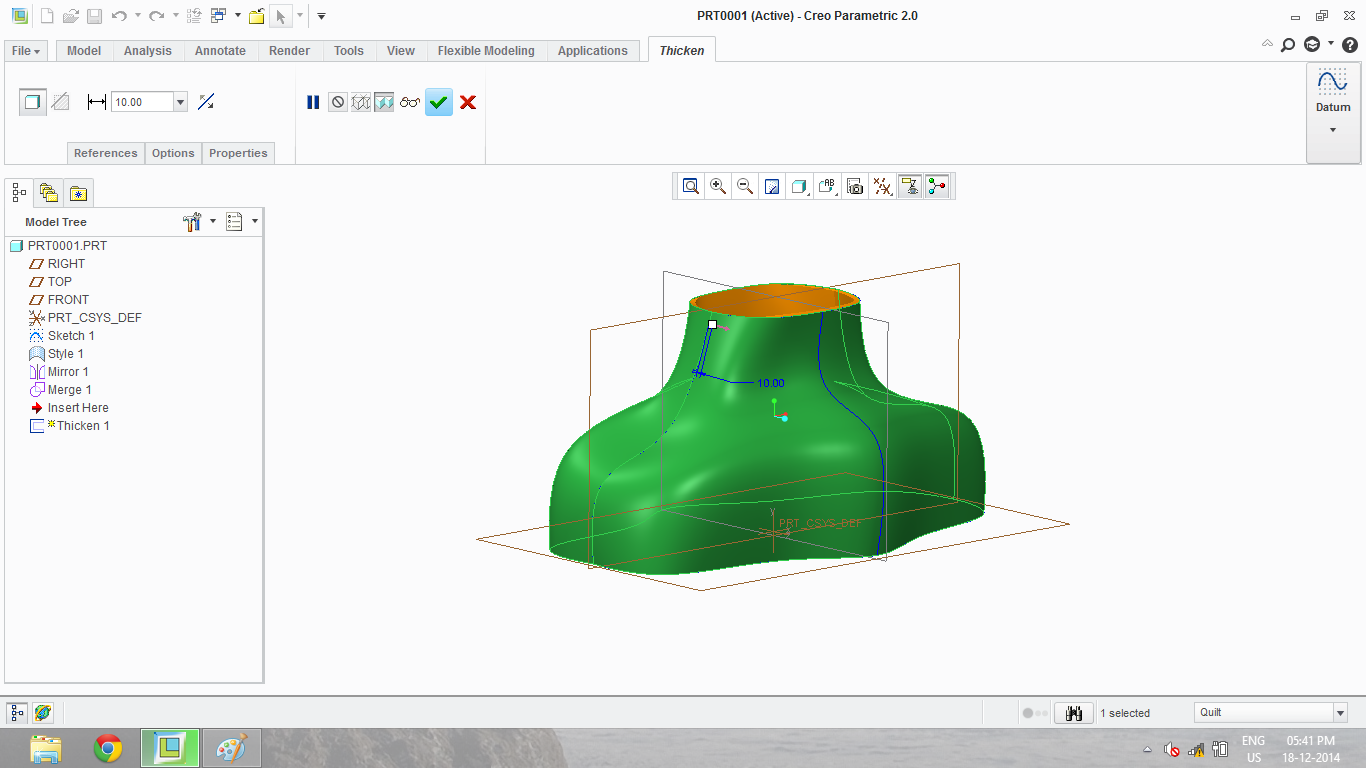
Task: Pause the Thicken feature tool
Action: [x=313, y=102]
